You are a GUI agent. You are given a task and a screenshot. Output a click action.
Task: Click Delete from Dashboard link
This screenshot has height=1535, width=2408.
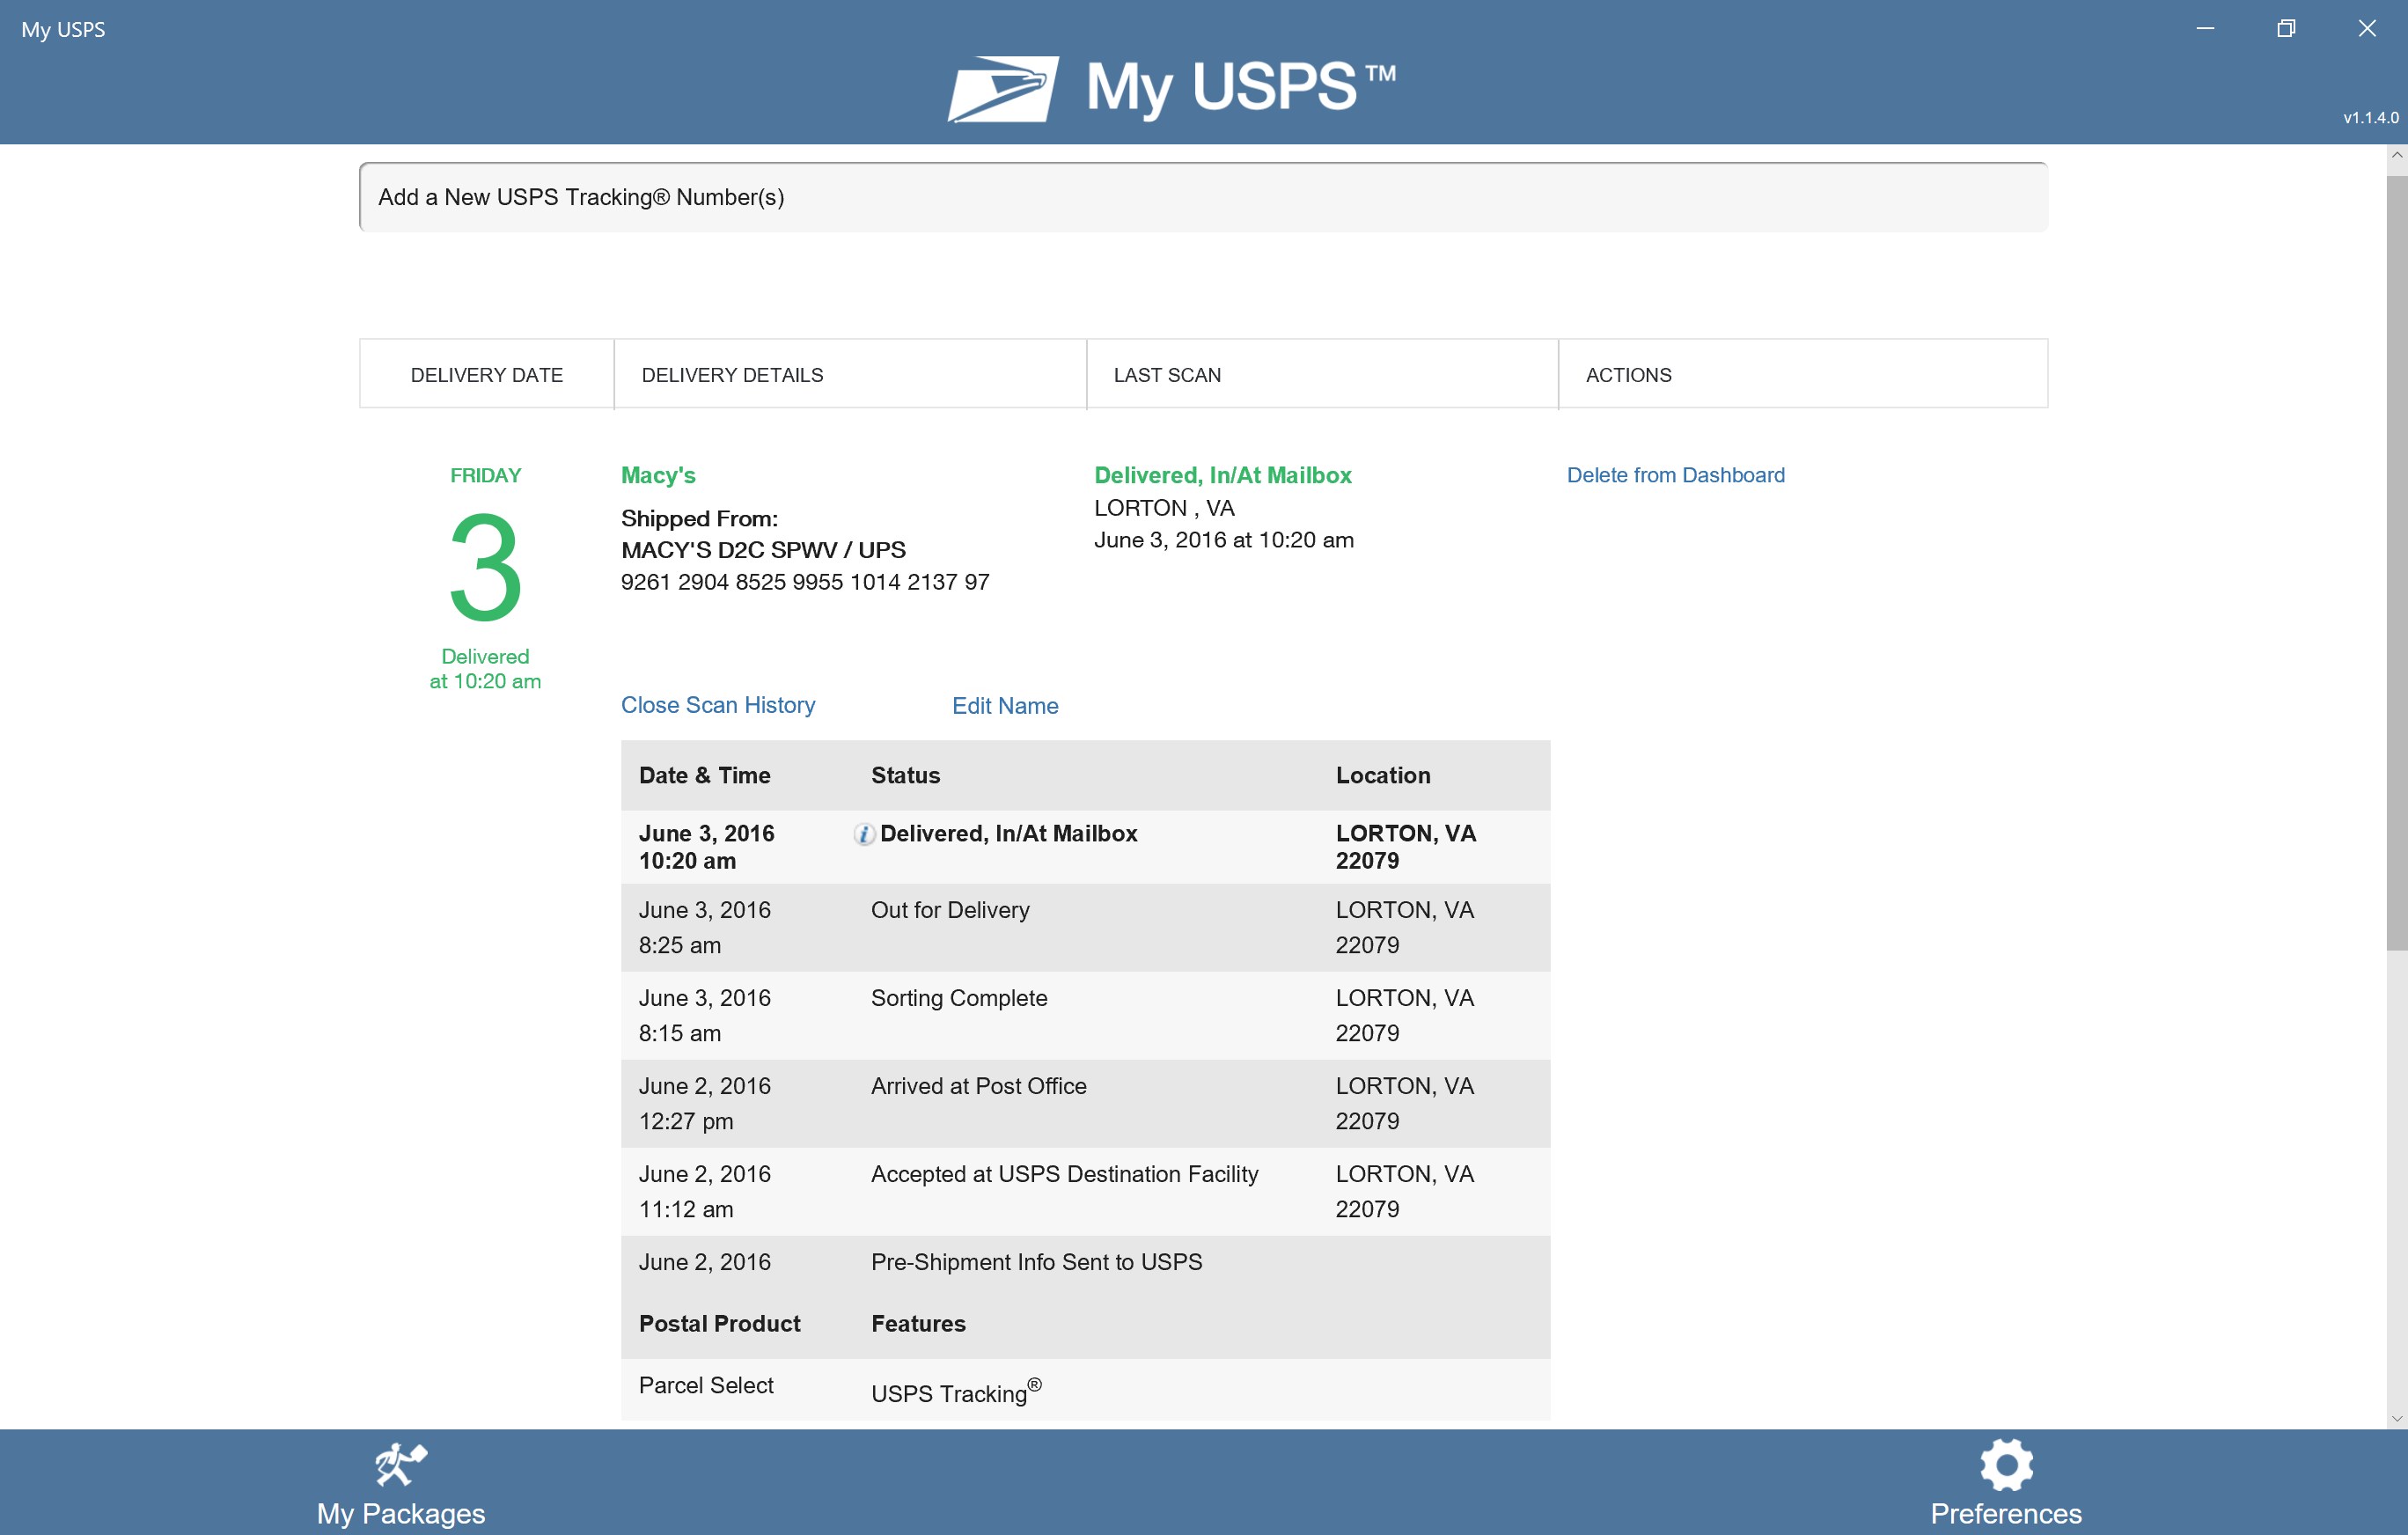pyautogui.click(x=1675, y=475)
